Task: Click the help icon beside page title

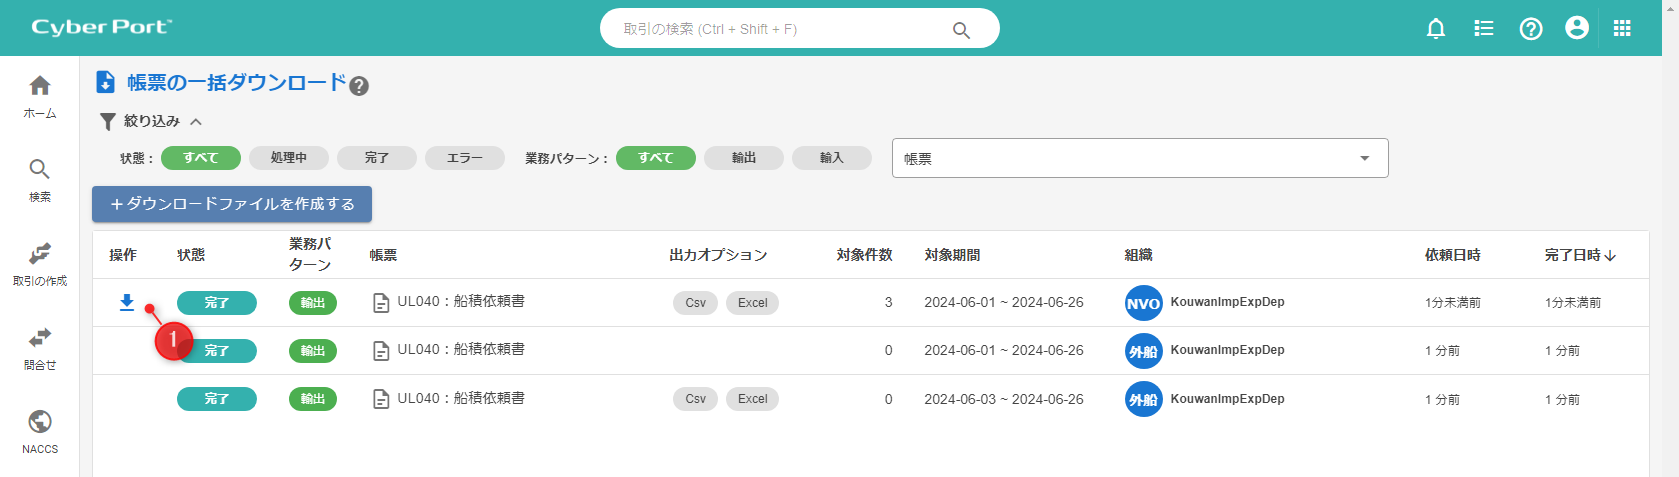Action: 359,86
